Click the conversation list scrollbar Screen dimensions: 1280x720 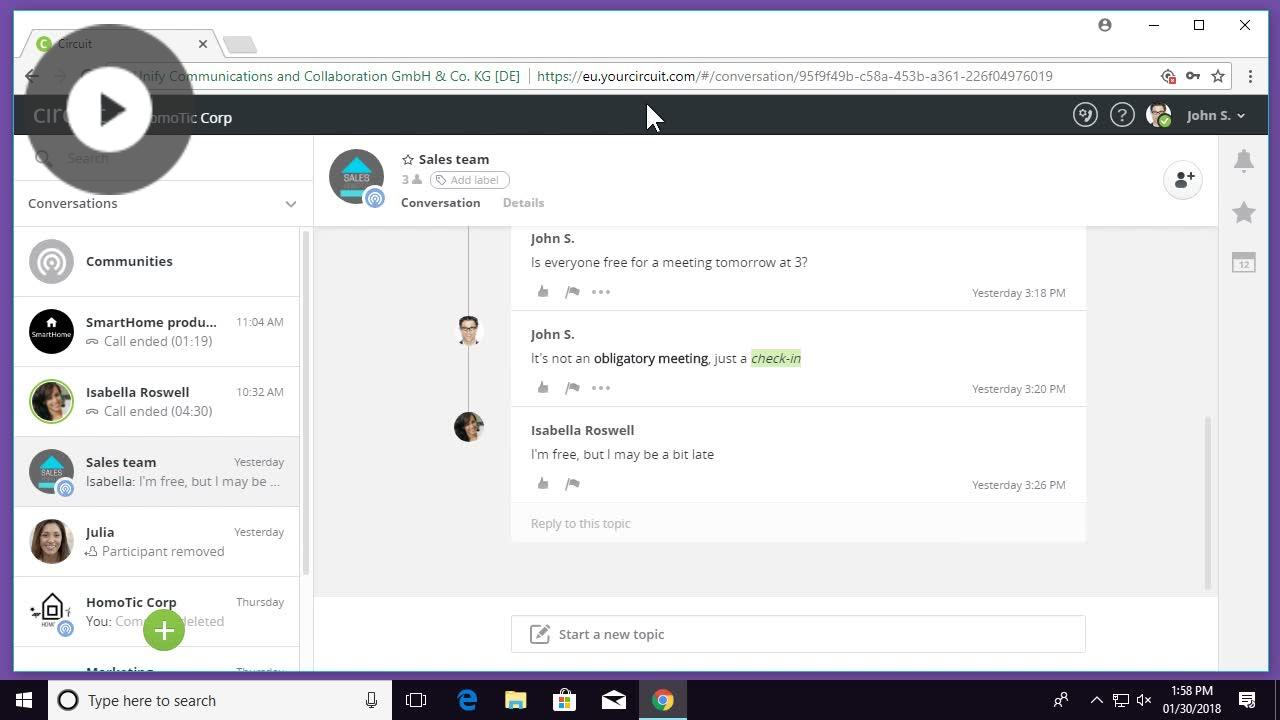coord(306,402)
